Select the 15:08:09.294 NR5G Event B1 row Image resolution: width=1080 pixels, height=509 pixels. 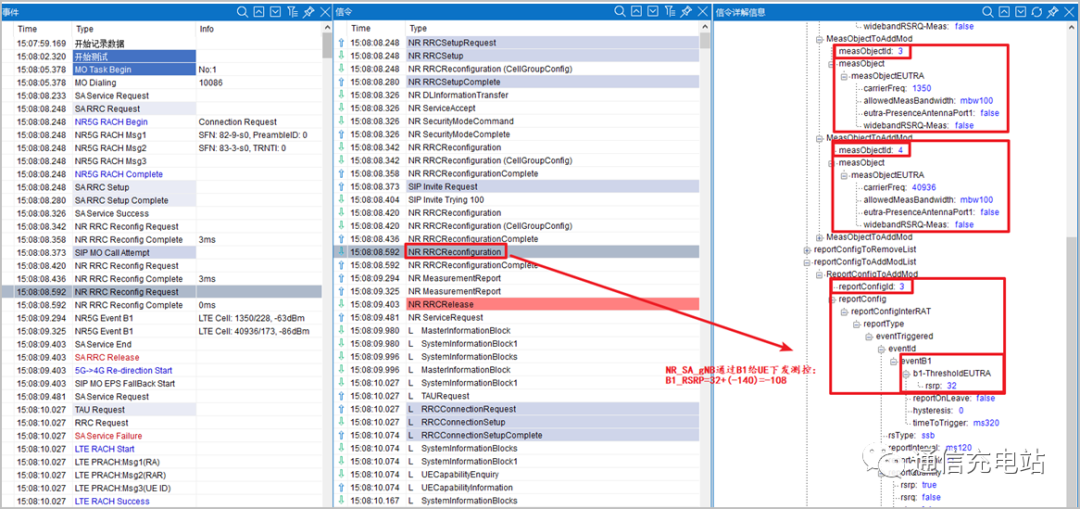point(162,318)
